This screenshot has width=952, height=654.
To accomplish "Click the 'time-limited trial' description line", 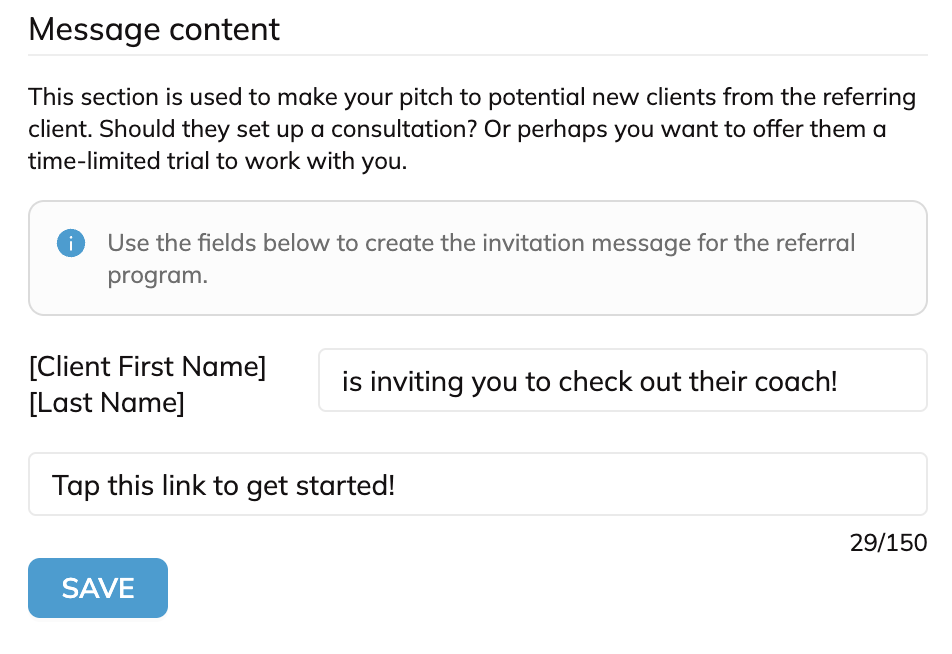I will coord(217,163).
